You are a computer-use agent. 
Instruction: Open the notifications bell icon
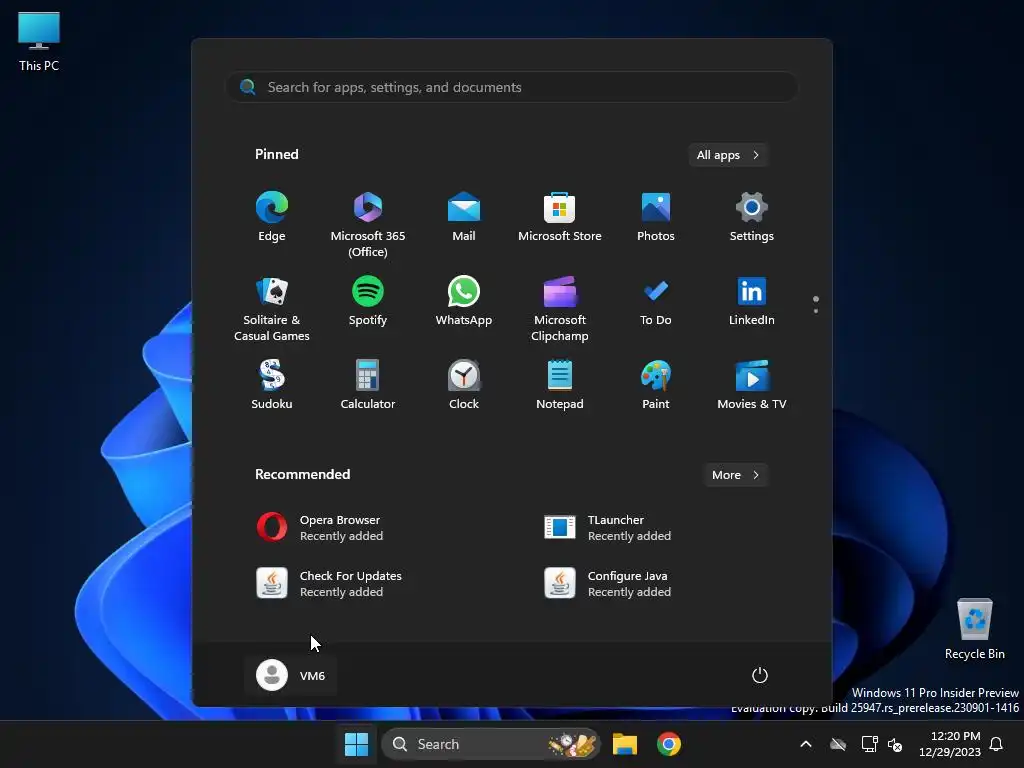coord(997,744)
